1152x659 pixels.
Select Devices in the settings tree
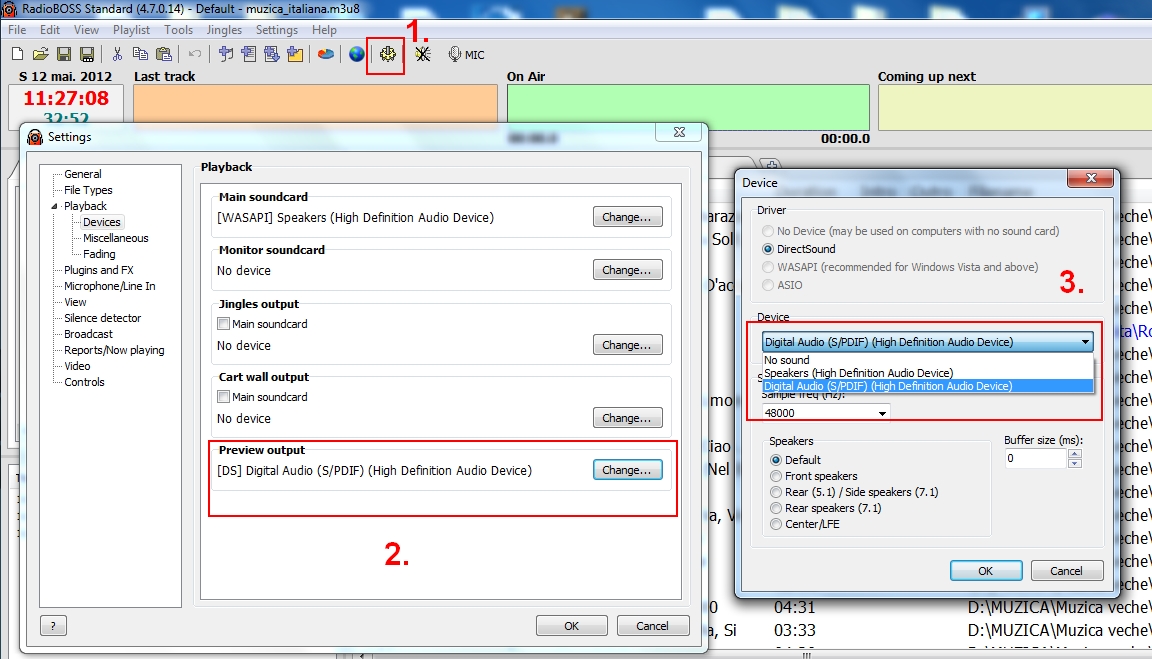pos(101,222)
